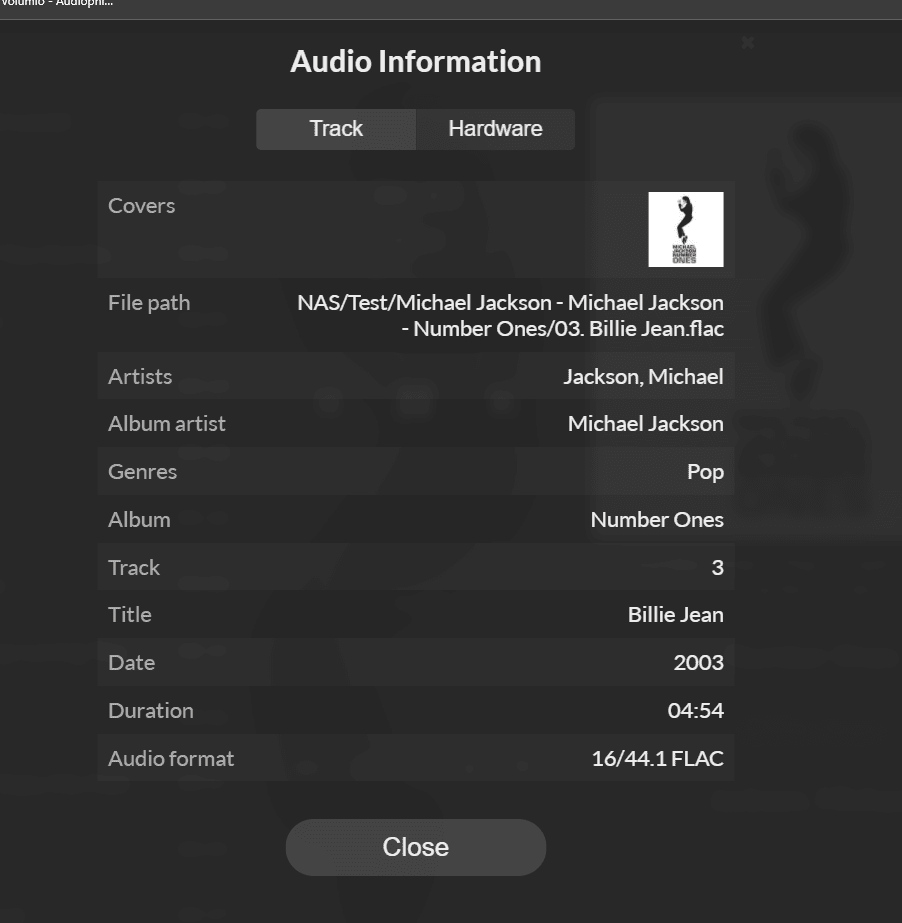Click the Genres label
Image resolution: width=902 pixels, height=923 pixels.
click(x=142, y=472)
